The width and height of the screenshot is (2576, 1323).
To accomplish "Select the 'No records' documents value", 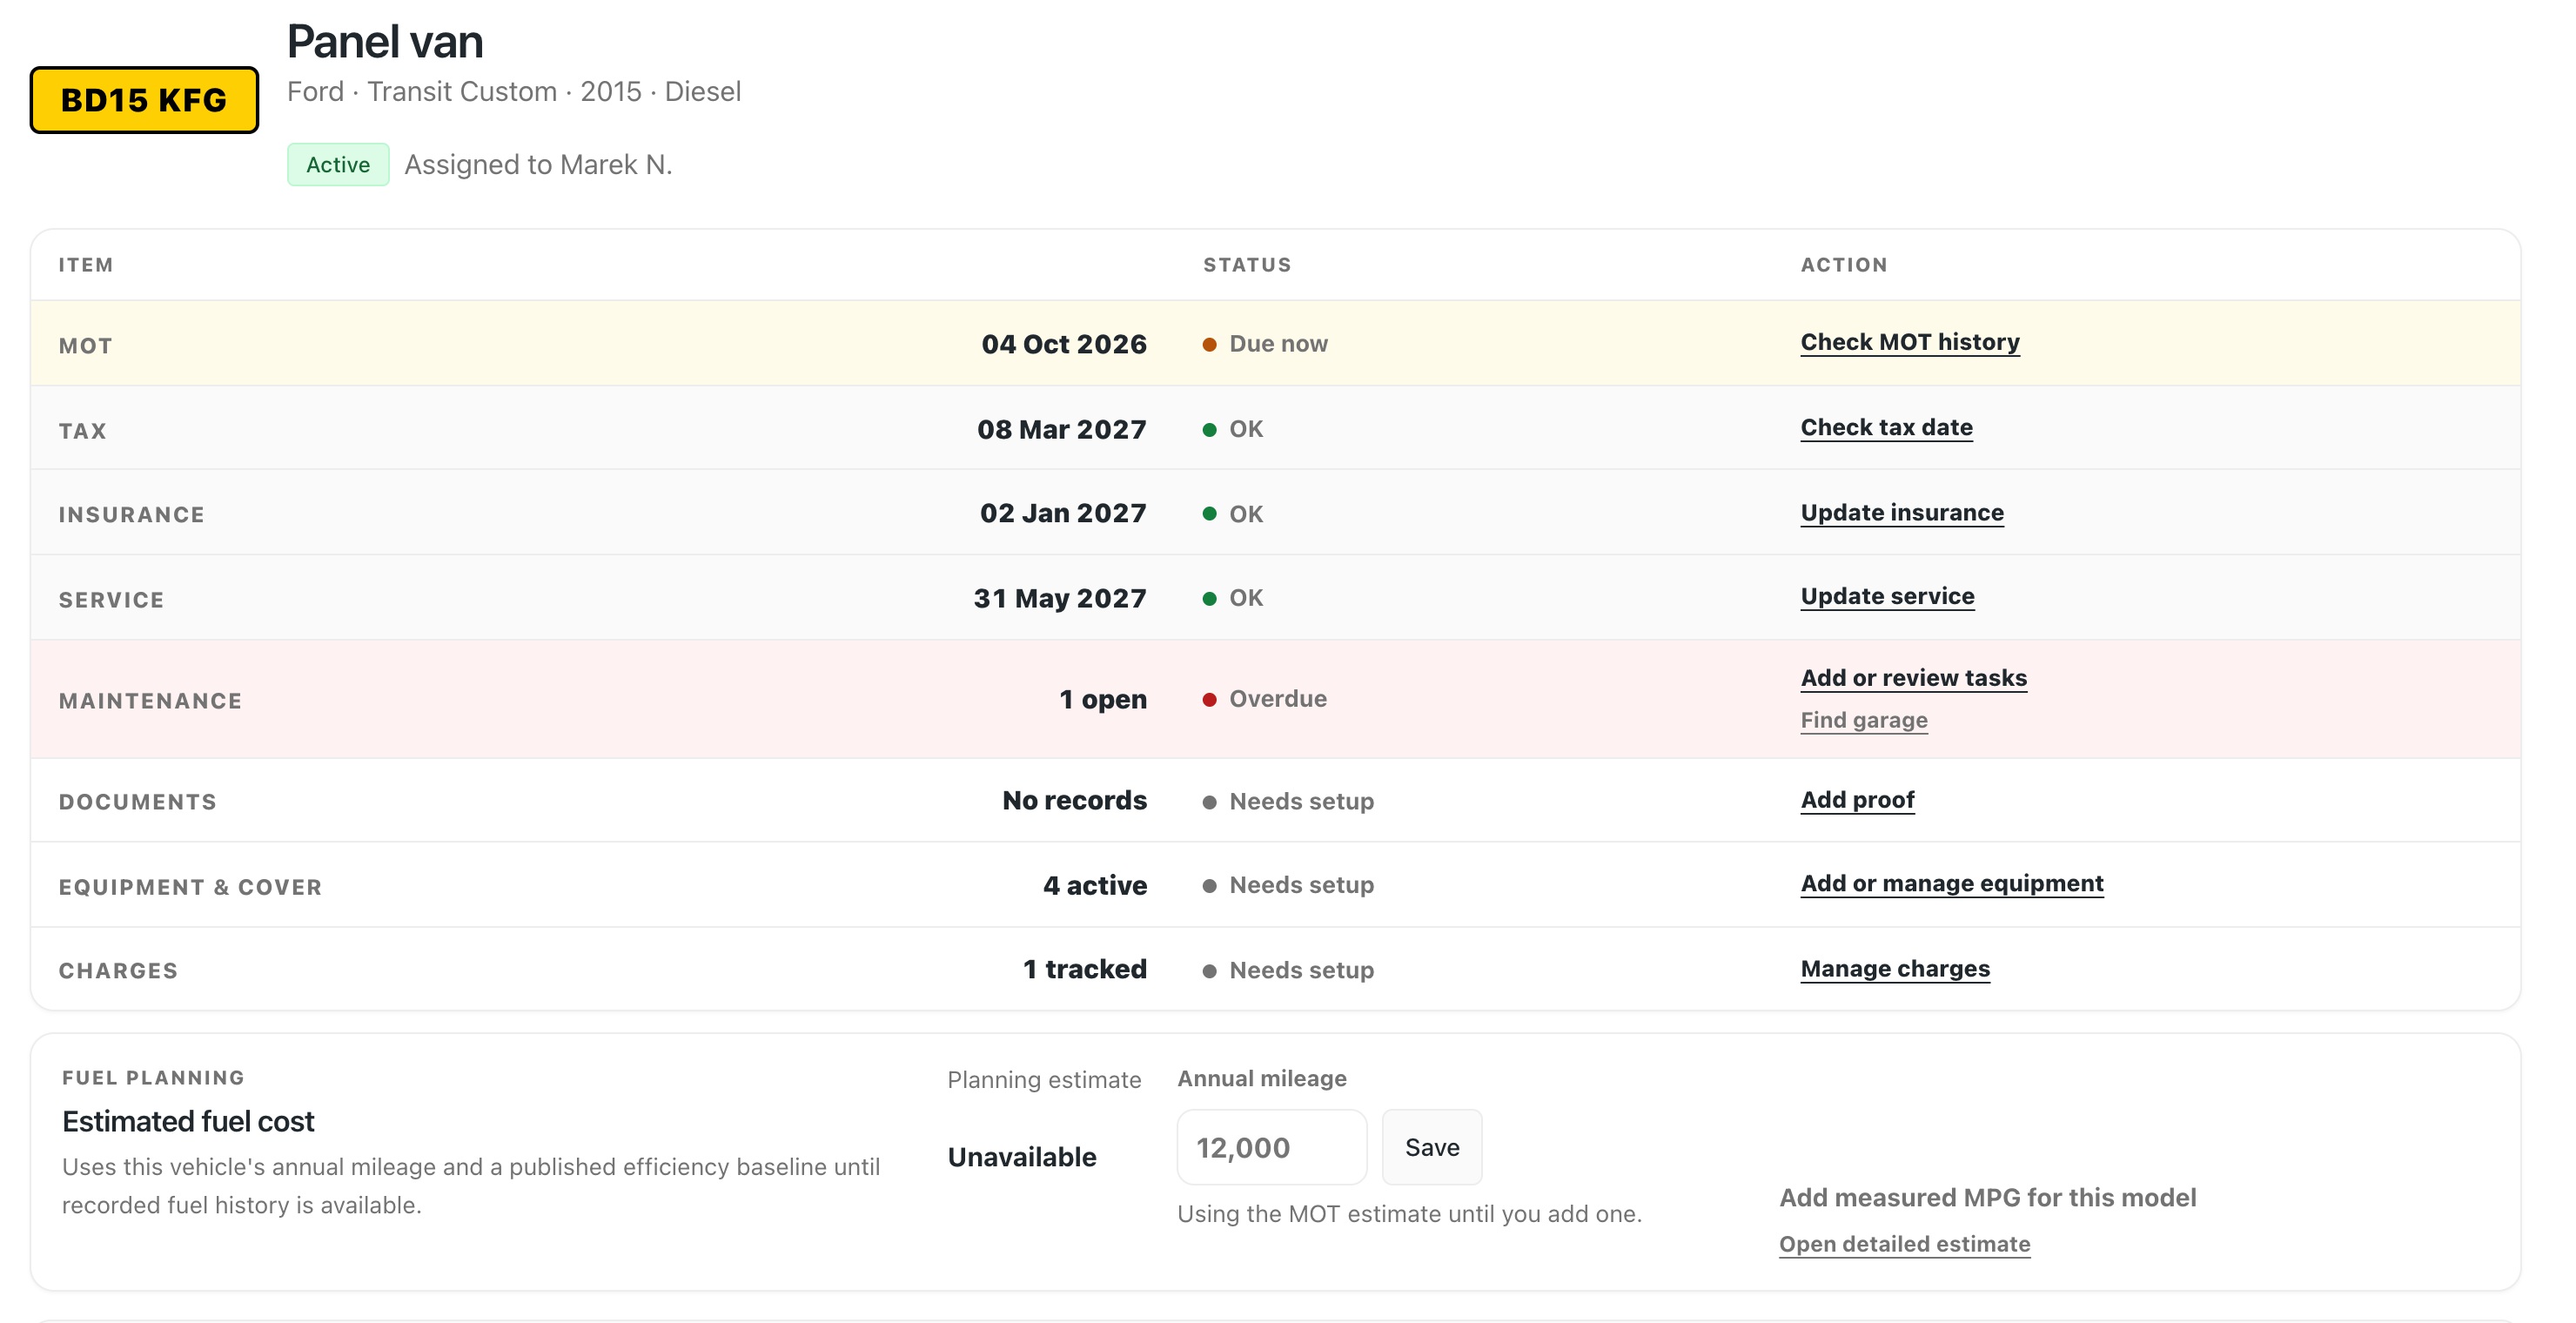I will click(x=1075, y=800).
